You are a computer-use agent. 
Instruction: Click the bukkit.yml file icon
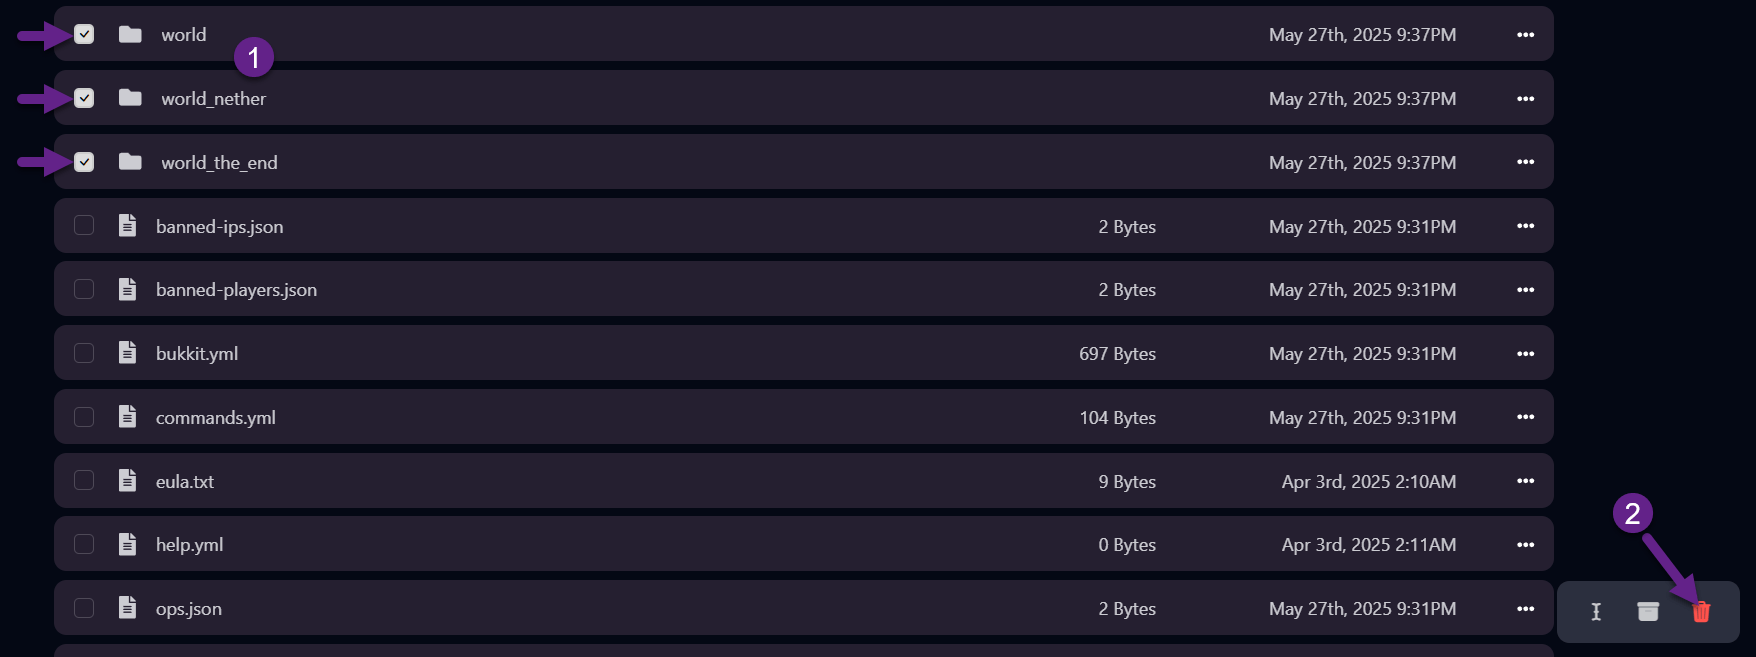point(127,353)
